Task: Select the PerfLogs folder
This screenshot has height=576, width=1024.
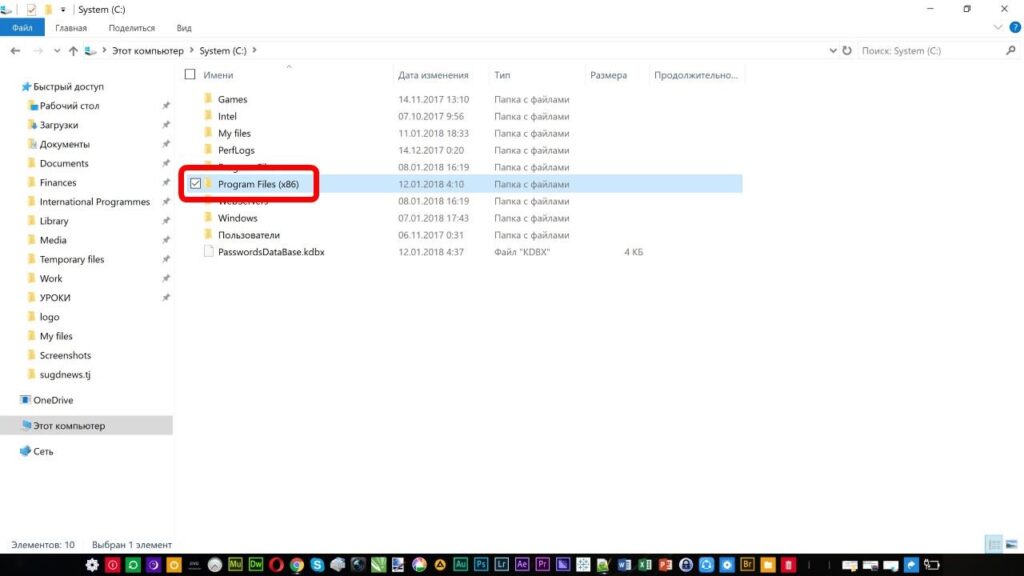Action: click(x=236, y=150)
